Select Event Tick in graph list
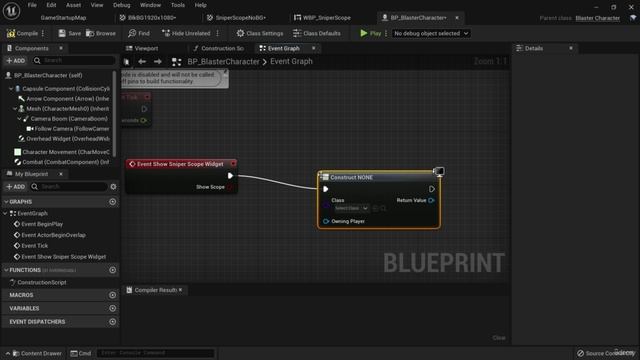 [x=35, y=246]
